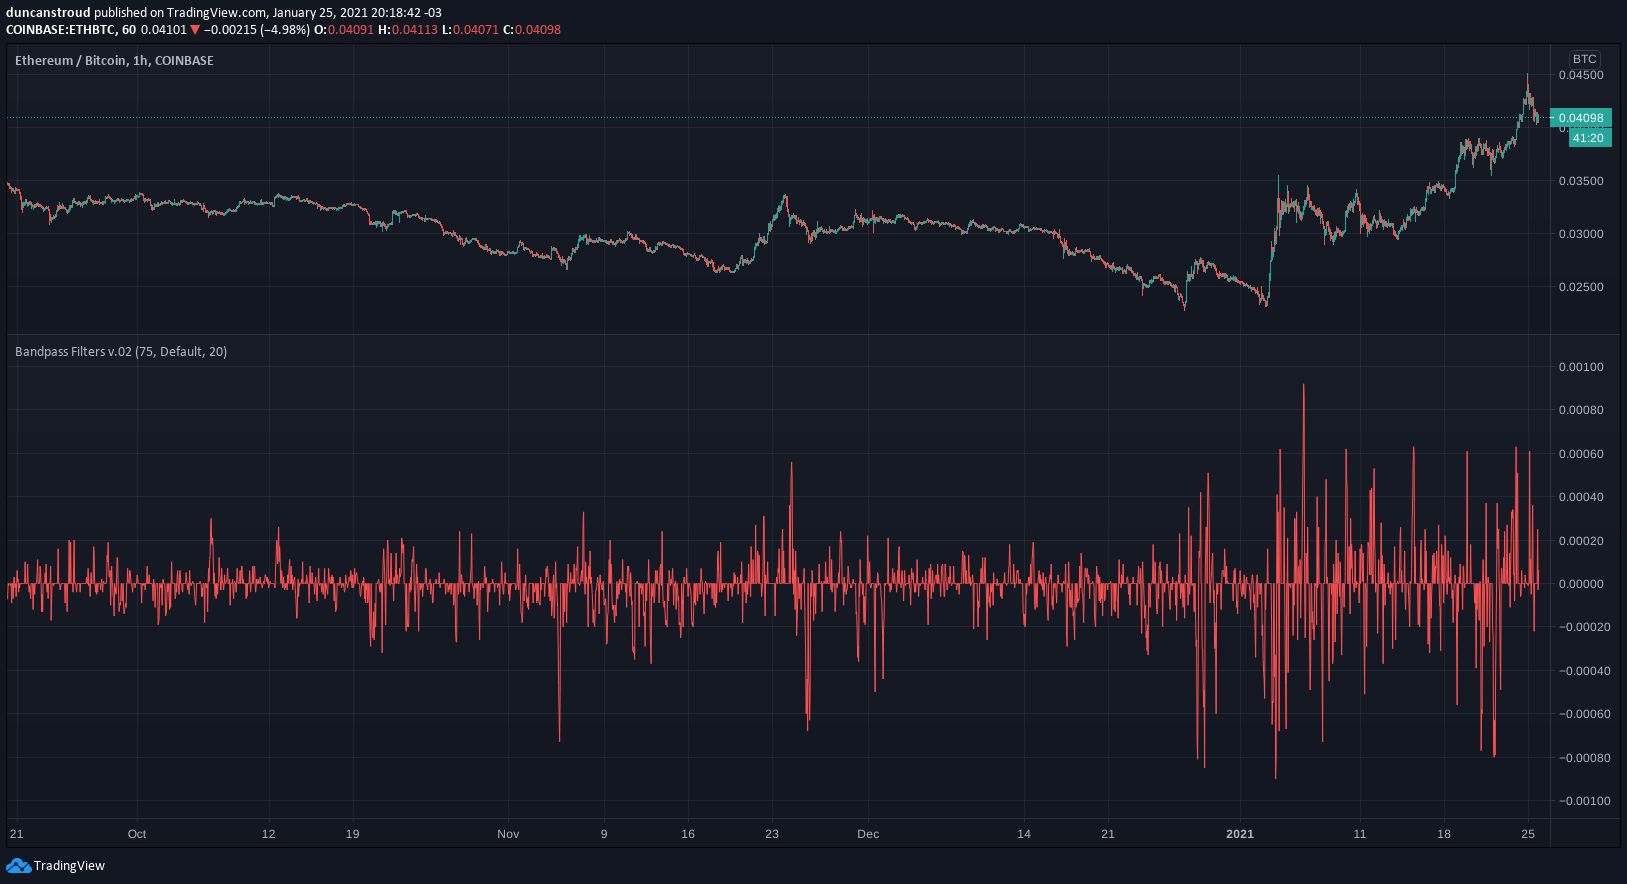Screen dimensions: 1627x884
Task: Click the 19 date label on the time axis
Action: tap(352, 834)
